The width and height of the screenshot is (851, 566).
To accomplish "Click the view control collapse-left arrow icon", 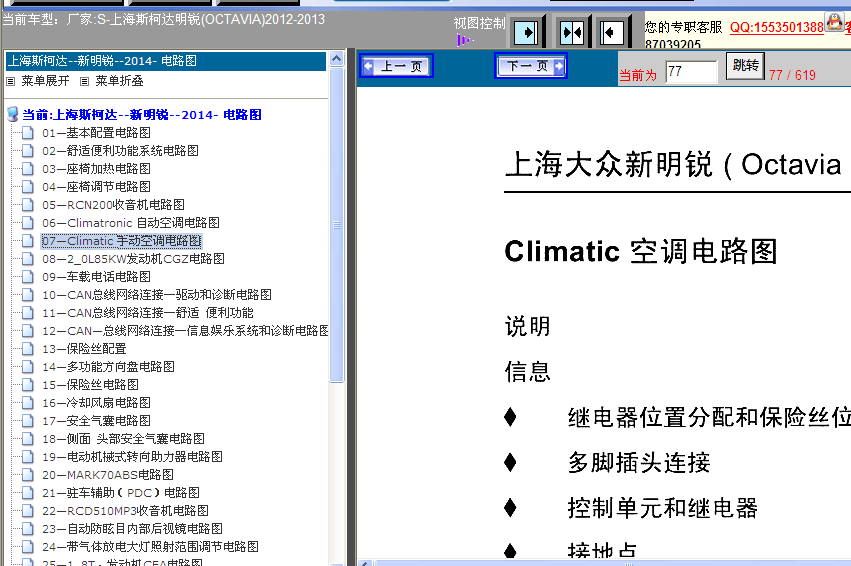I will coord(612,33).
